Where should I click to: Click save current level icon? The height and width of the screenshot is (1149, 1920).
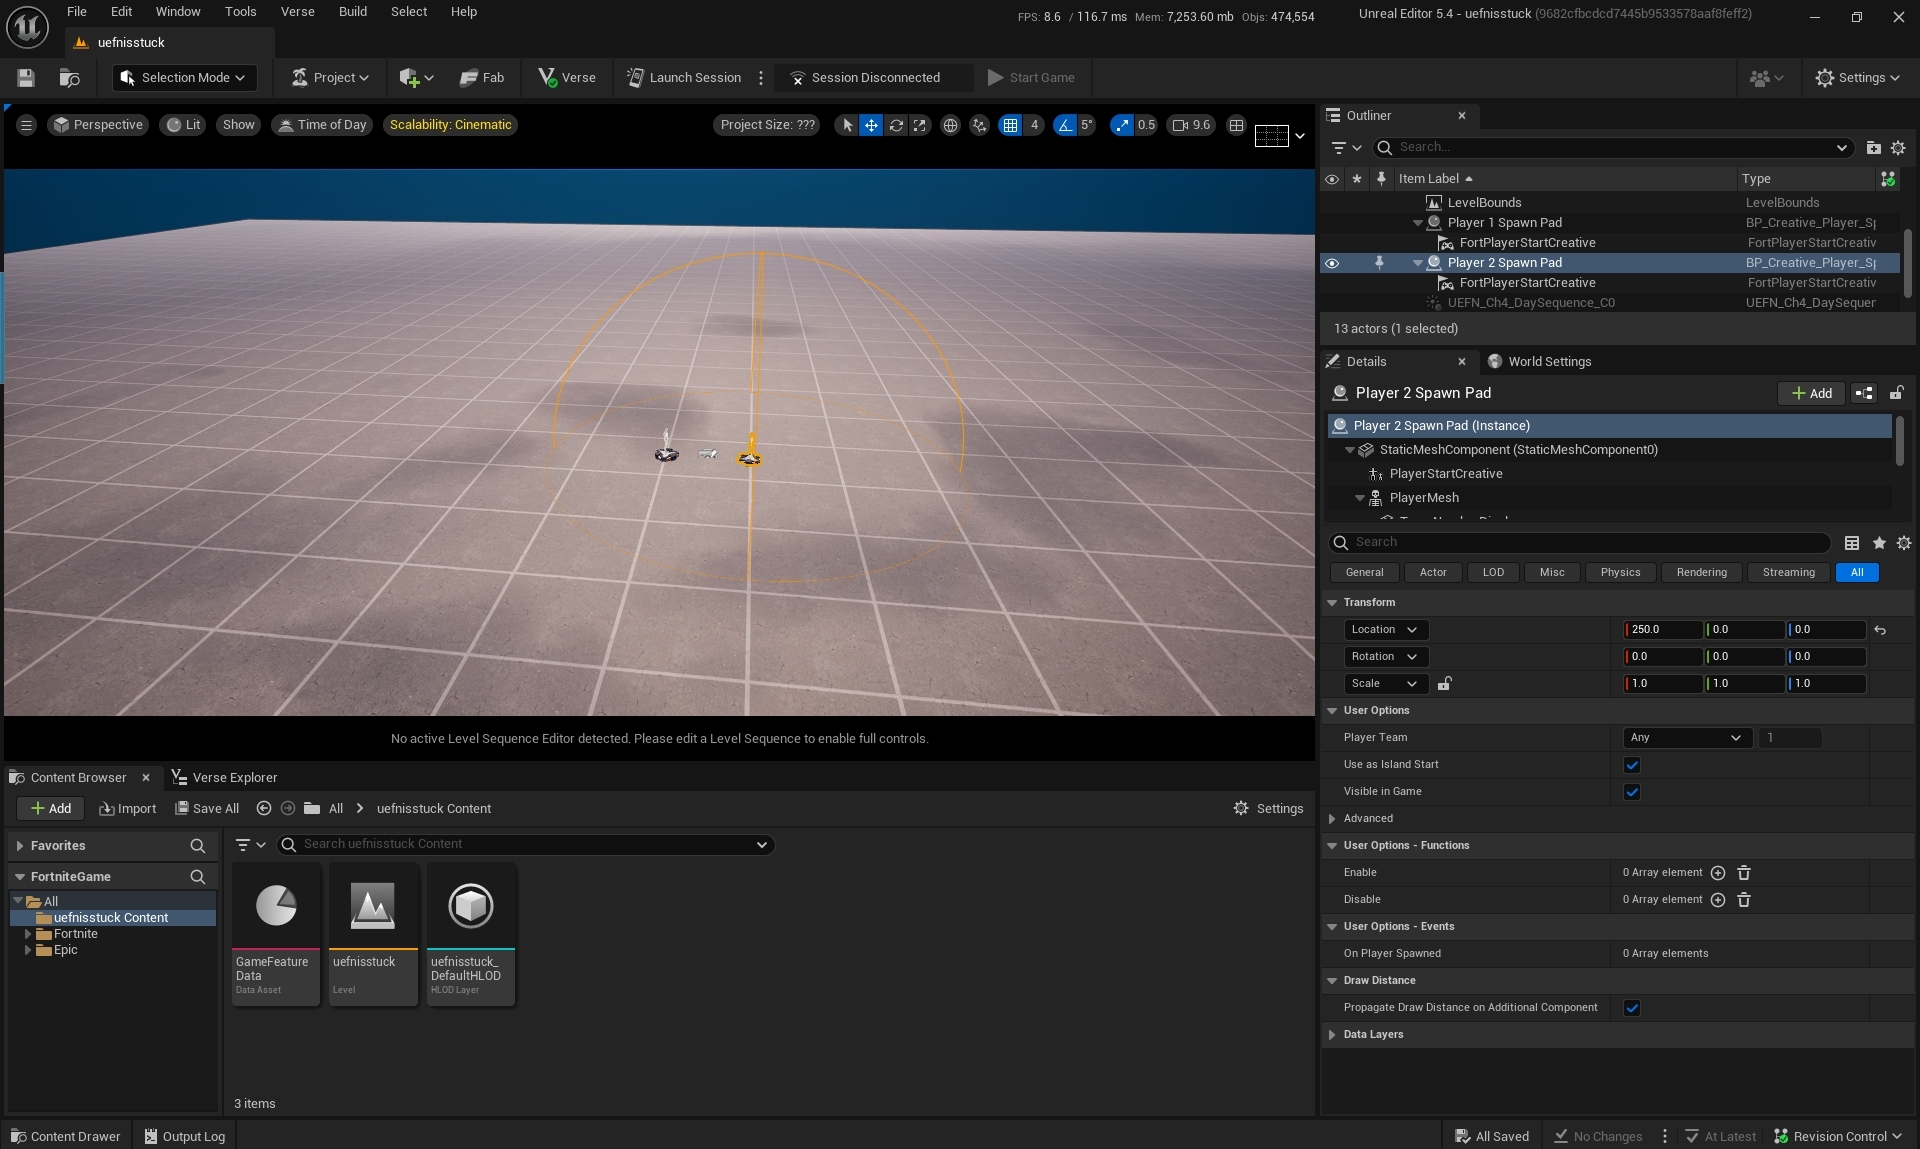(26, 77)
